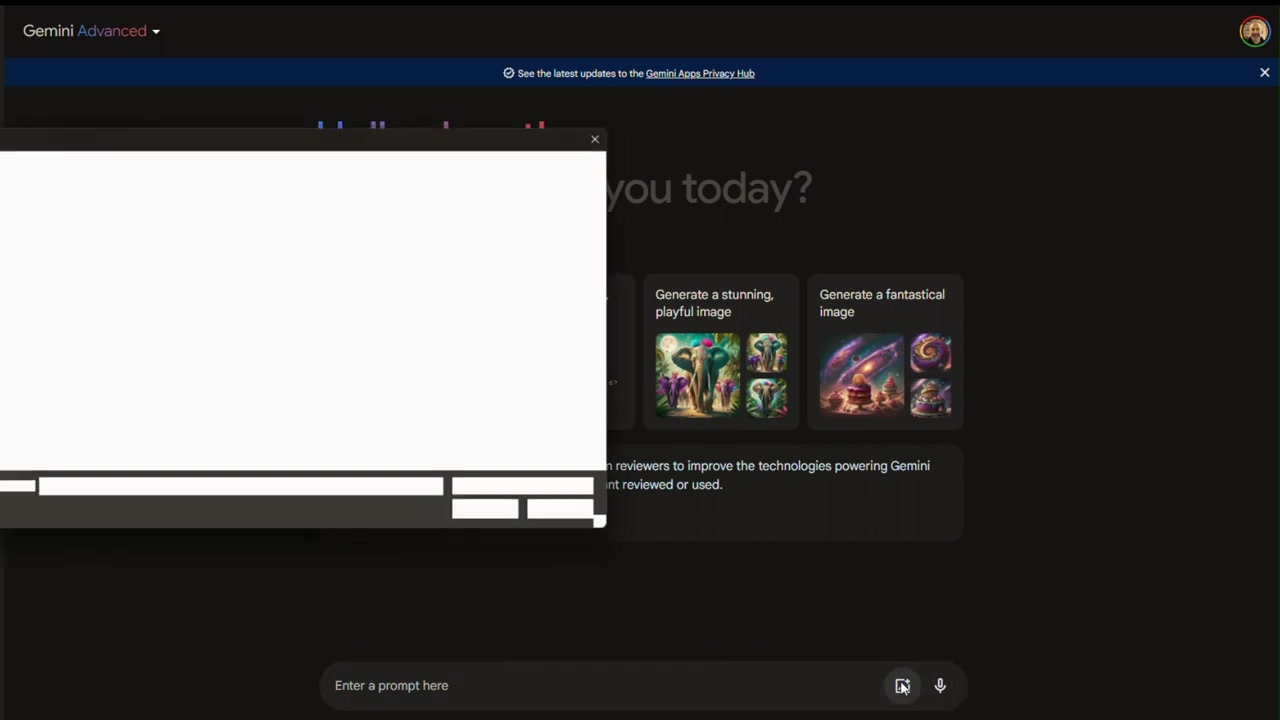The height and width of the screenshot is (720, 1280).
Task: Click the left bottom button in file dialog
Action: pos(485,509)
